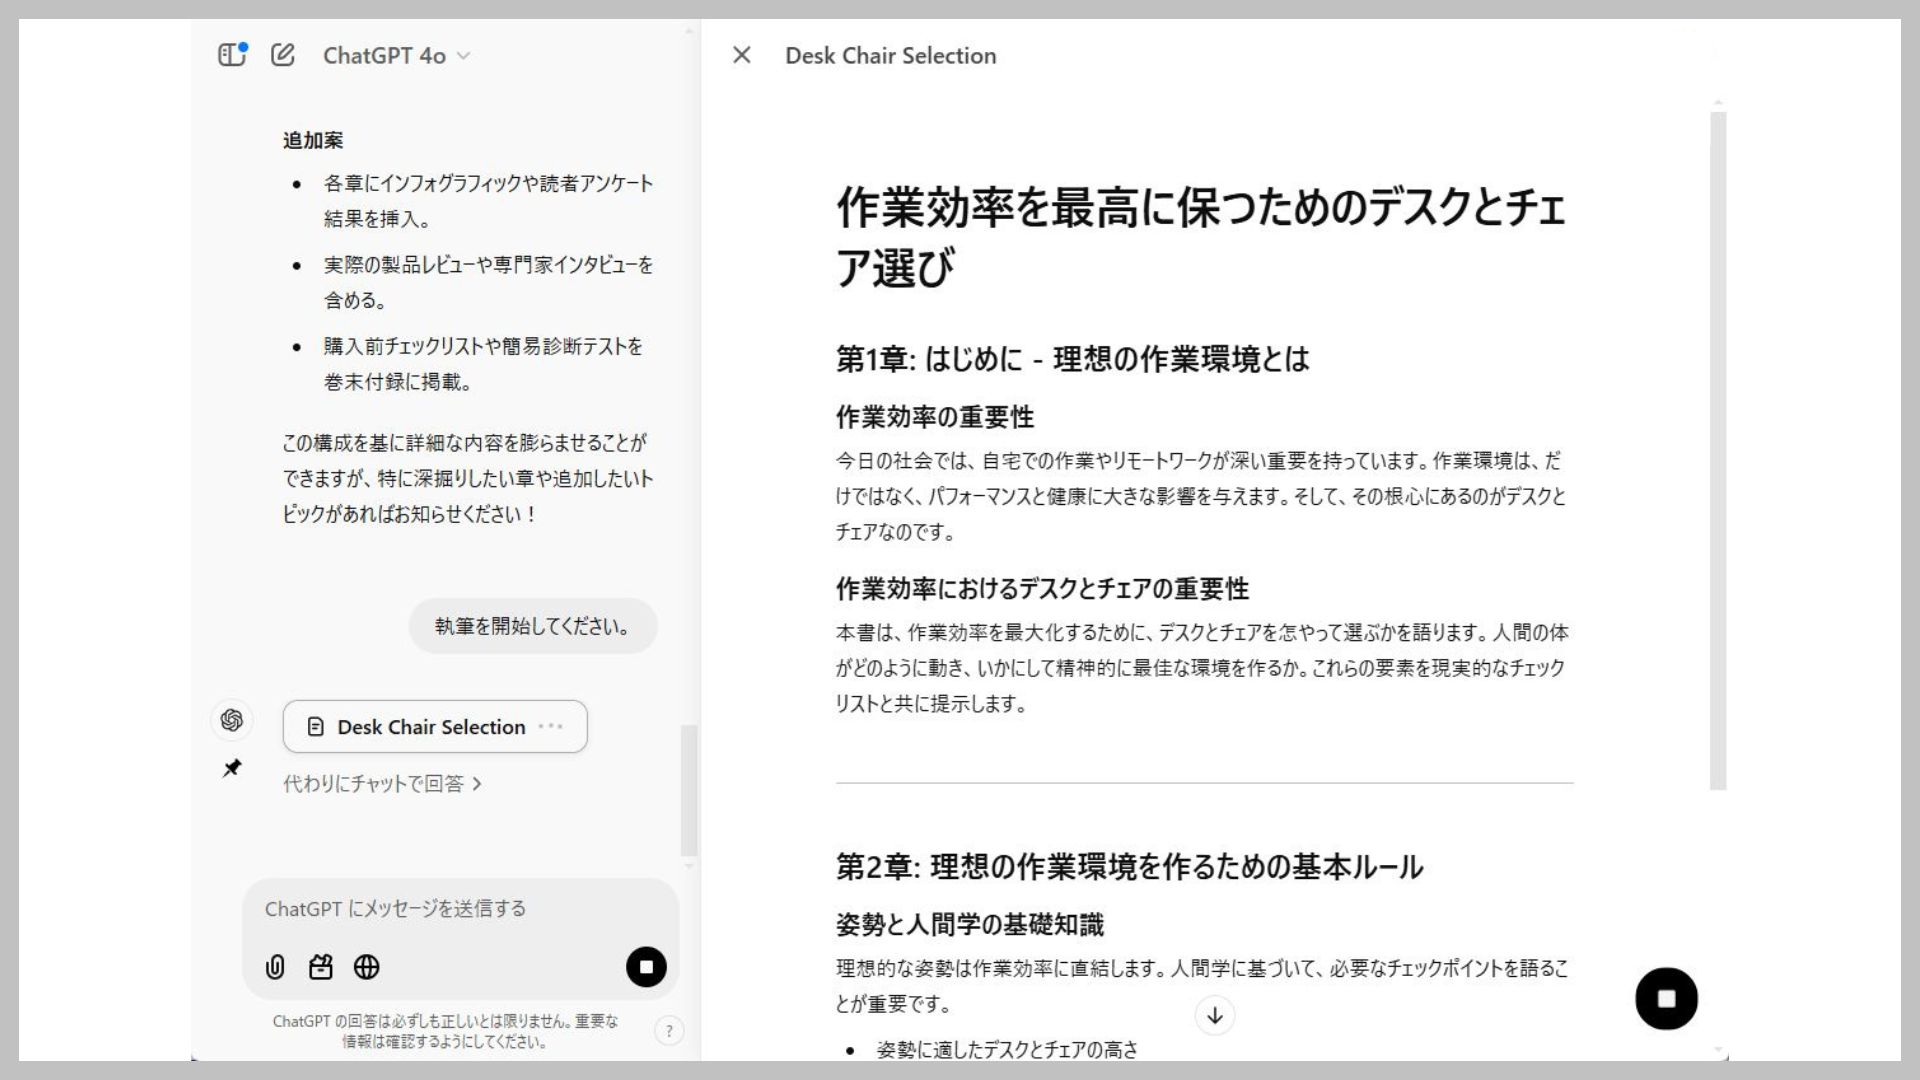Pin the conversation using the pin icon
This screenshot has height=1080, width=1920.
[232, 768]
